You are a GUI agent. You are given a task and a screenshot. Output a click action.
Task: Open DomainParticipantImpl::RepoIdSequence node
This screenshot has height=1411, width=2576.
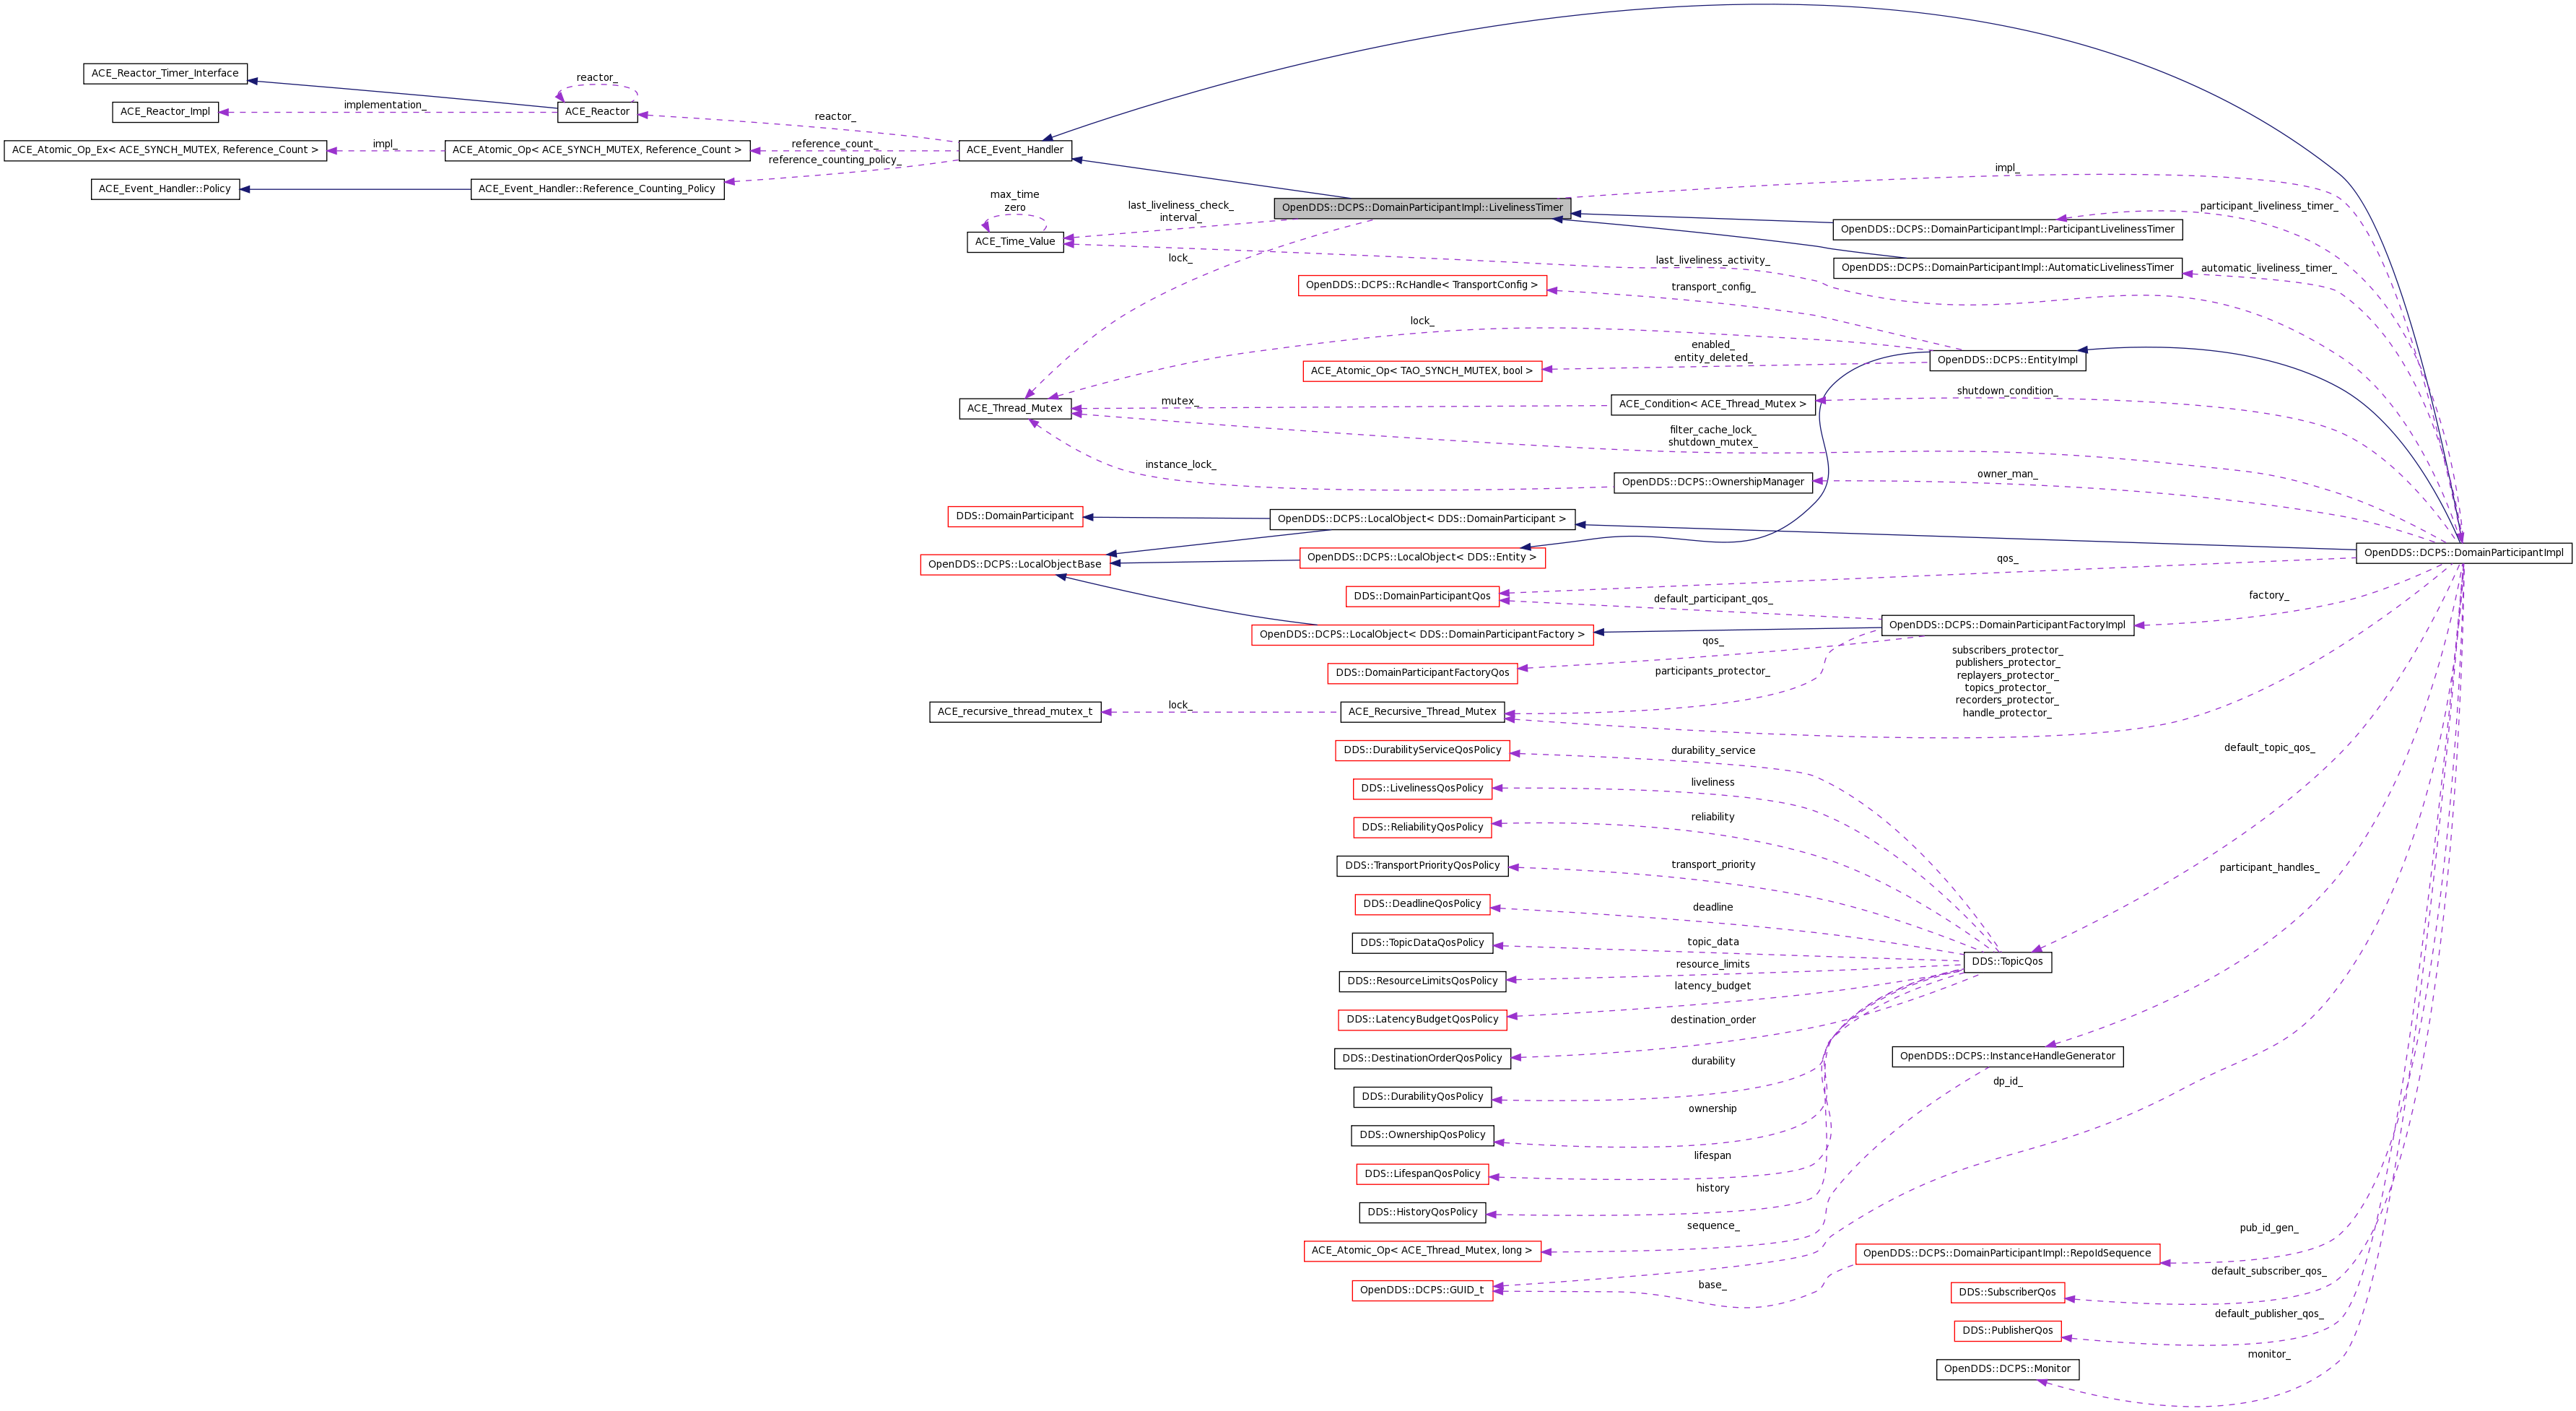[2007, 1254]
